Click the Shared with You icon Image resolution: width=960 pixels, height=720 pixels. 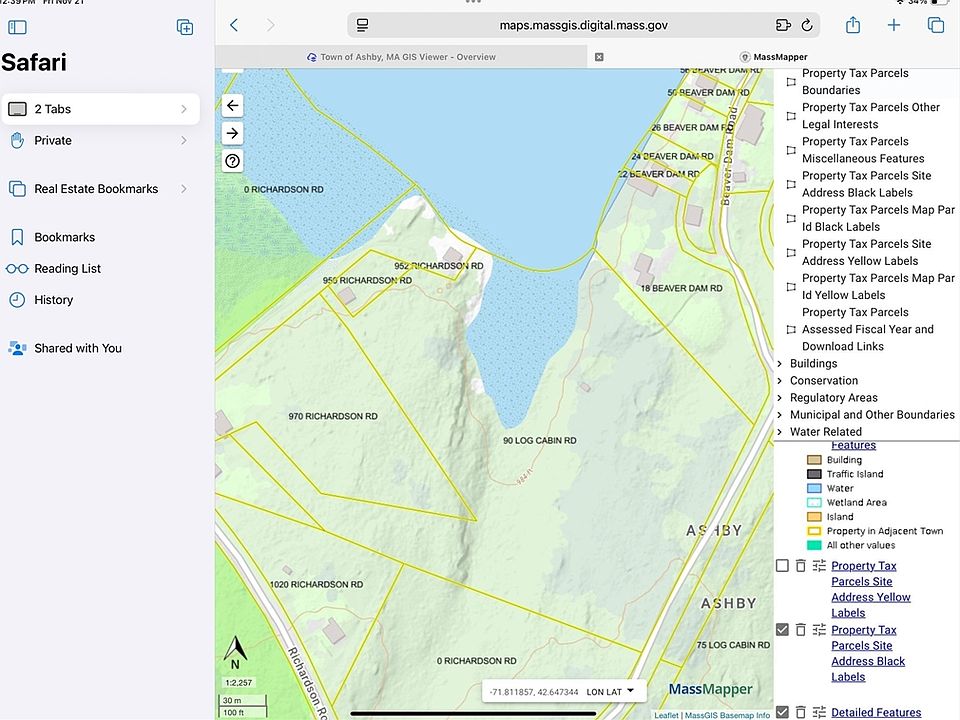[17, 348]
